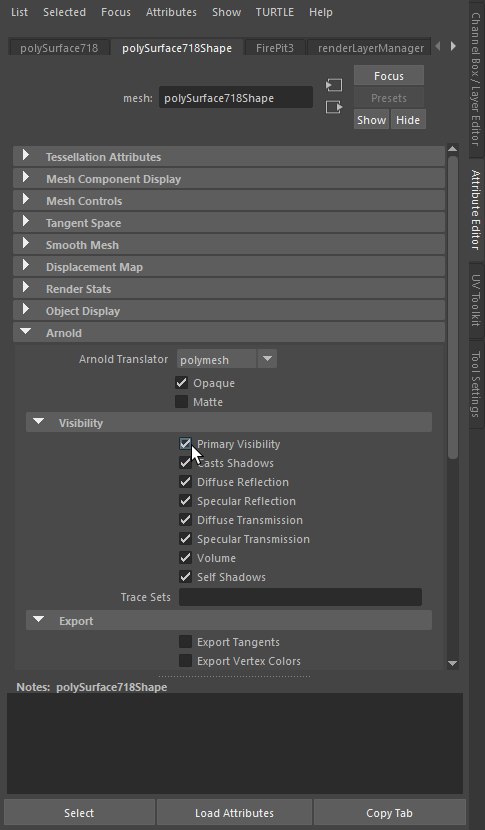Uncheck the Diffuse Transmission checkbox

point(185,520)
